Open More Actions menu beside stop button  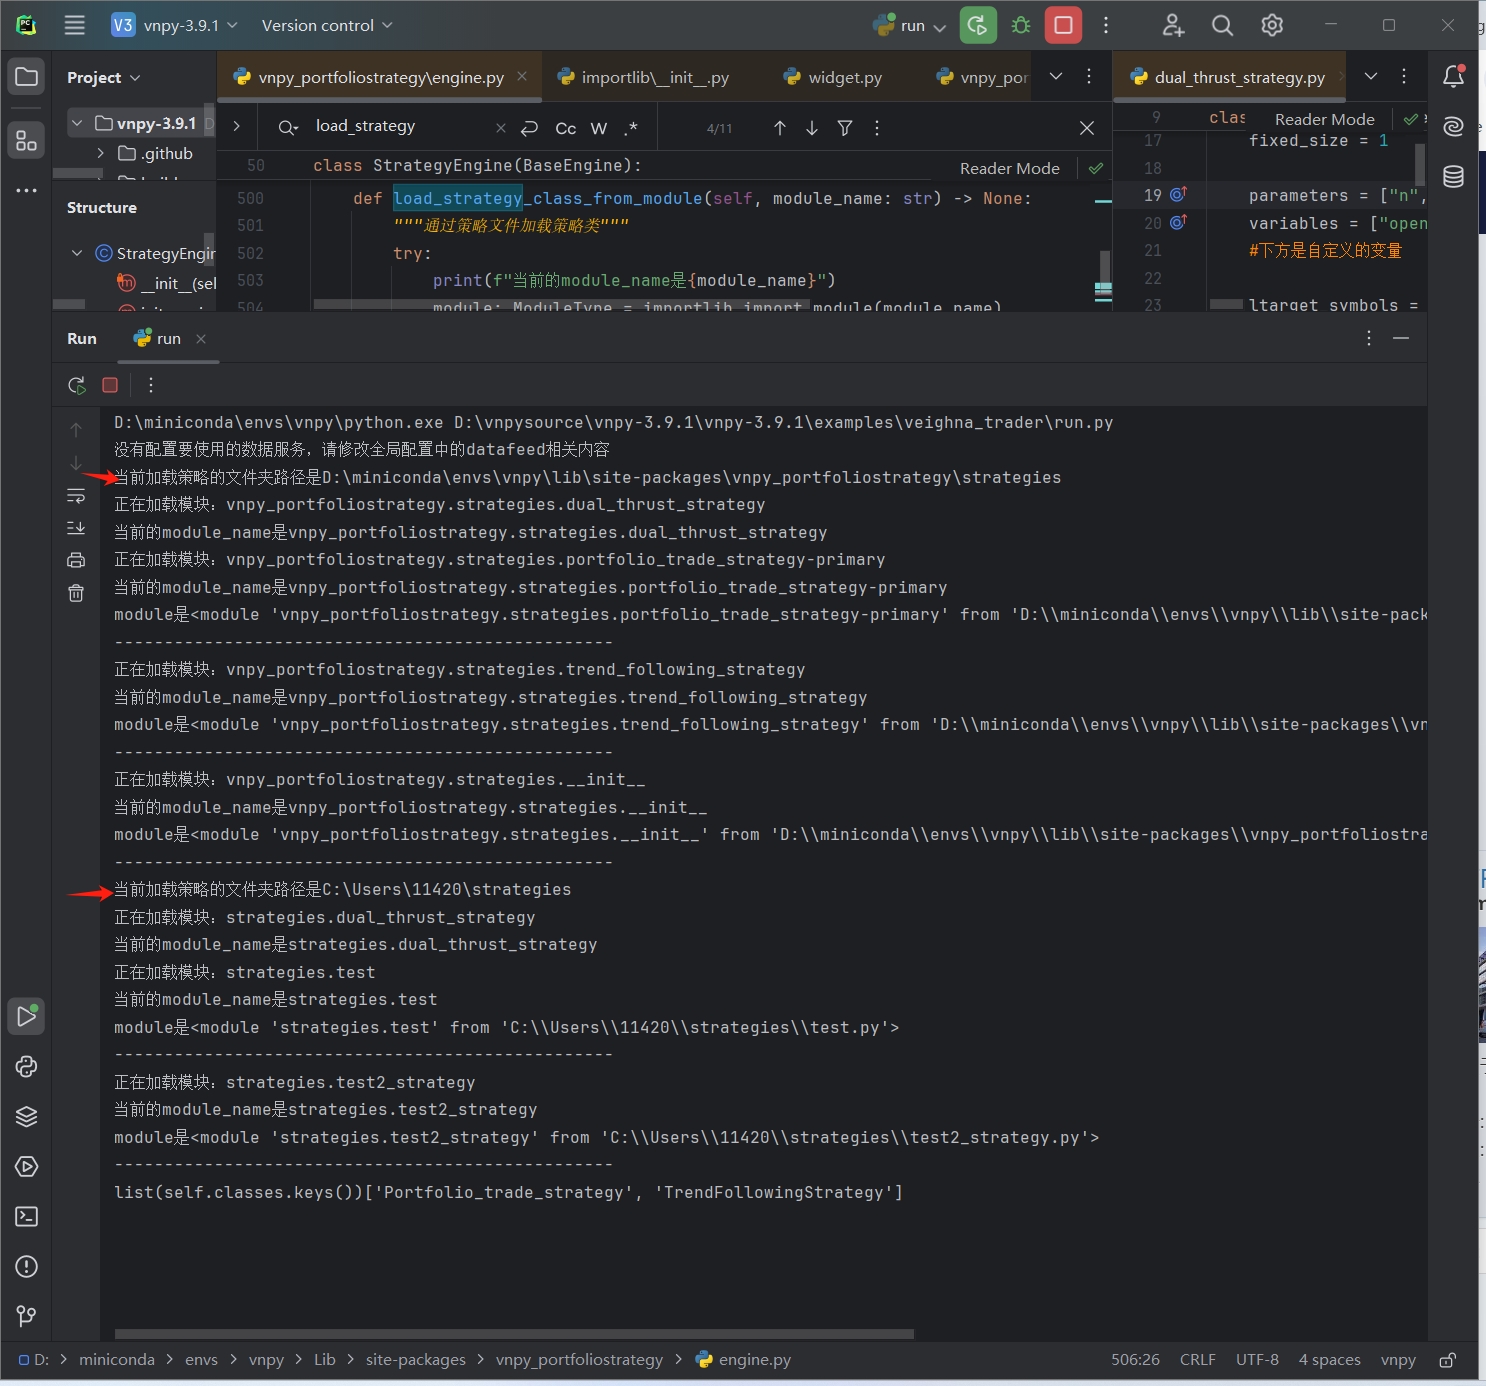pyautogui.click(x=1105, y=25)
